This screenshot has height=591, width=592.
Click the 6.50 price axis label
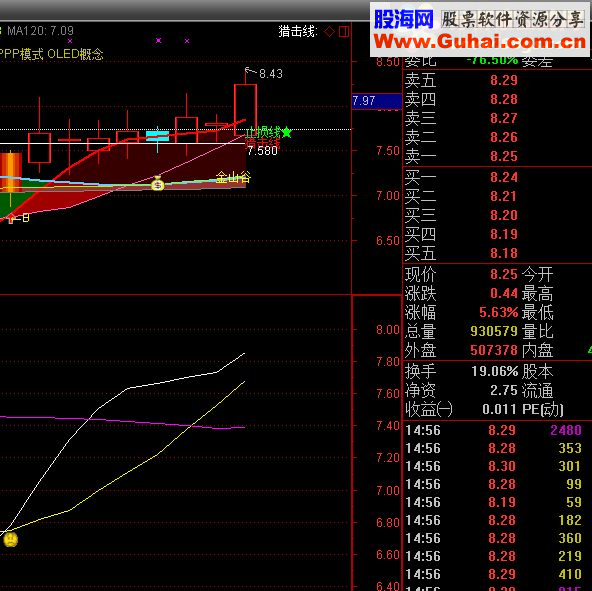(x=387, y=241)
